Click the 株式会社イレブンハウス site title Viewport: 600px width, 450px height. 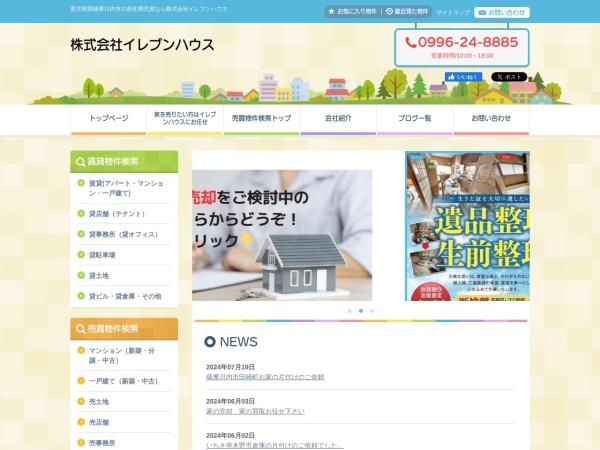click(142, 45)
